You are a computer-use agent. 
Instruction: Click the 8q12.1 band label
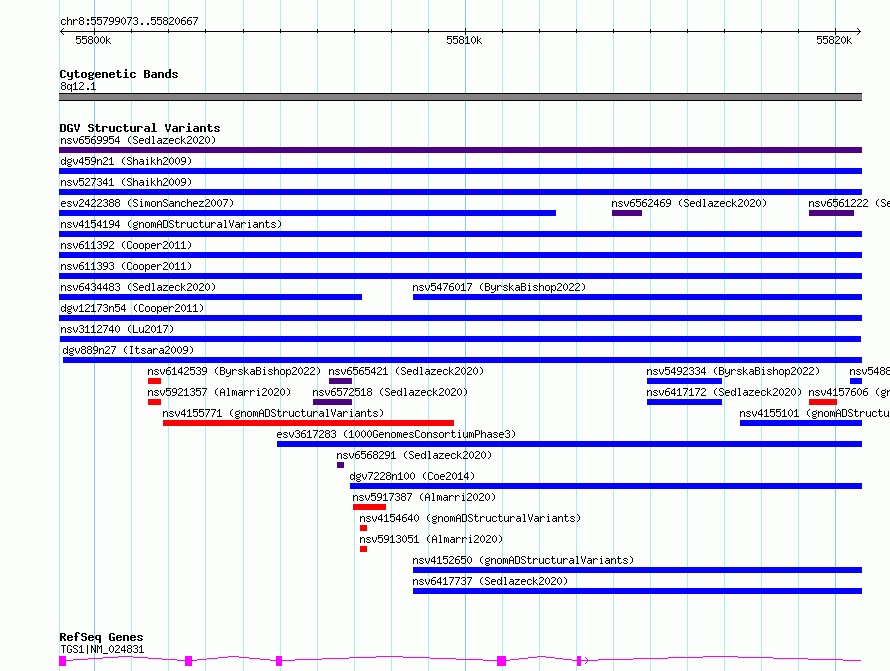[78, 86]
